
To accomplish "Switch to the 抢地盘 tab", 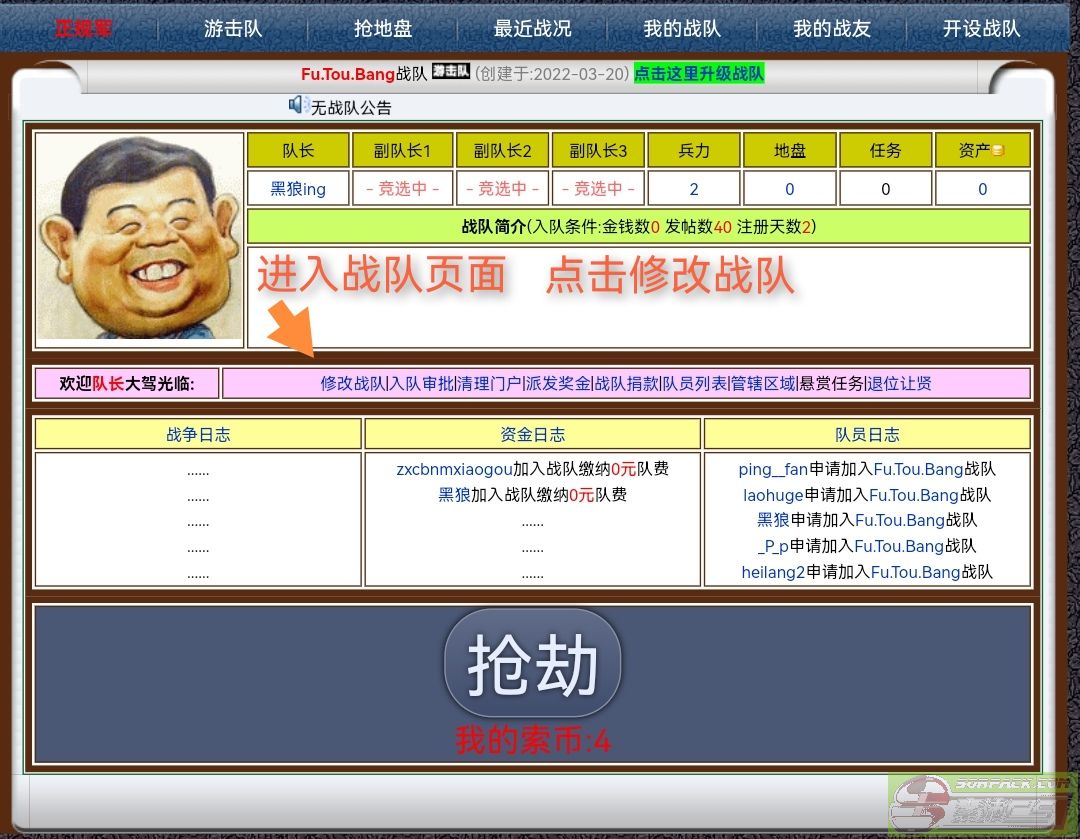I will coord(383,29).
